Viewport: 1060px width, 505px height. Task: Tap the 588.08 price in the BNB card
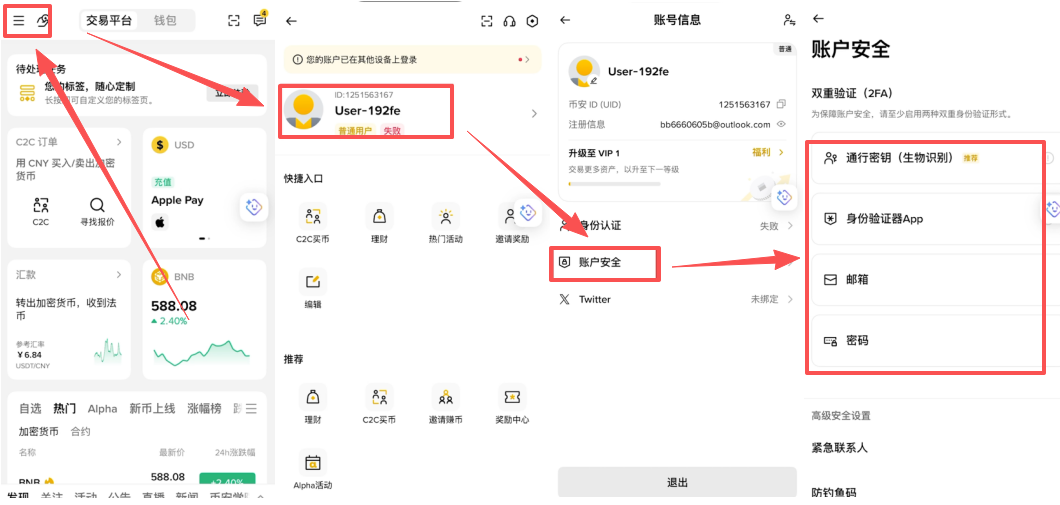[x=174, y=306]
